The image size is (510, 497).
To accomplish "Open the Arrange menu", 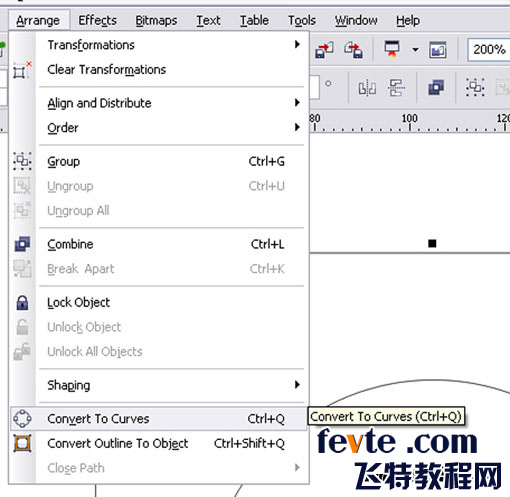I will tap(38, 21).
